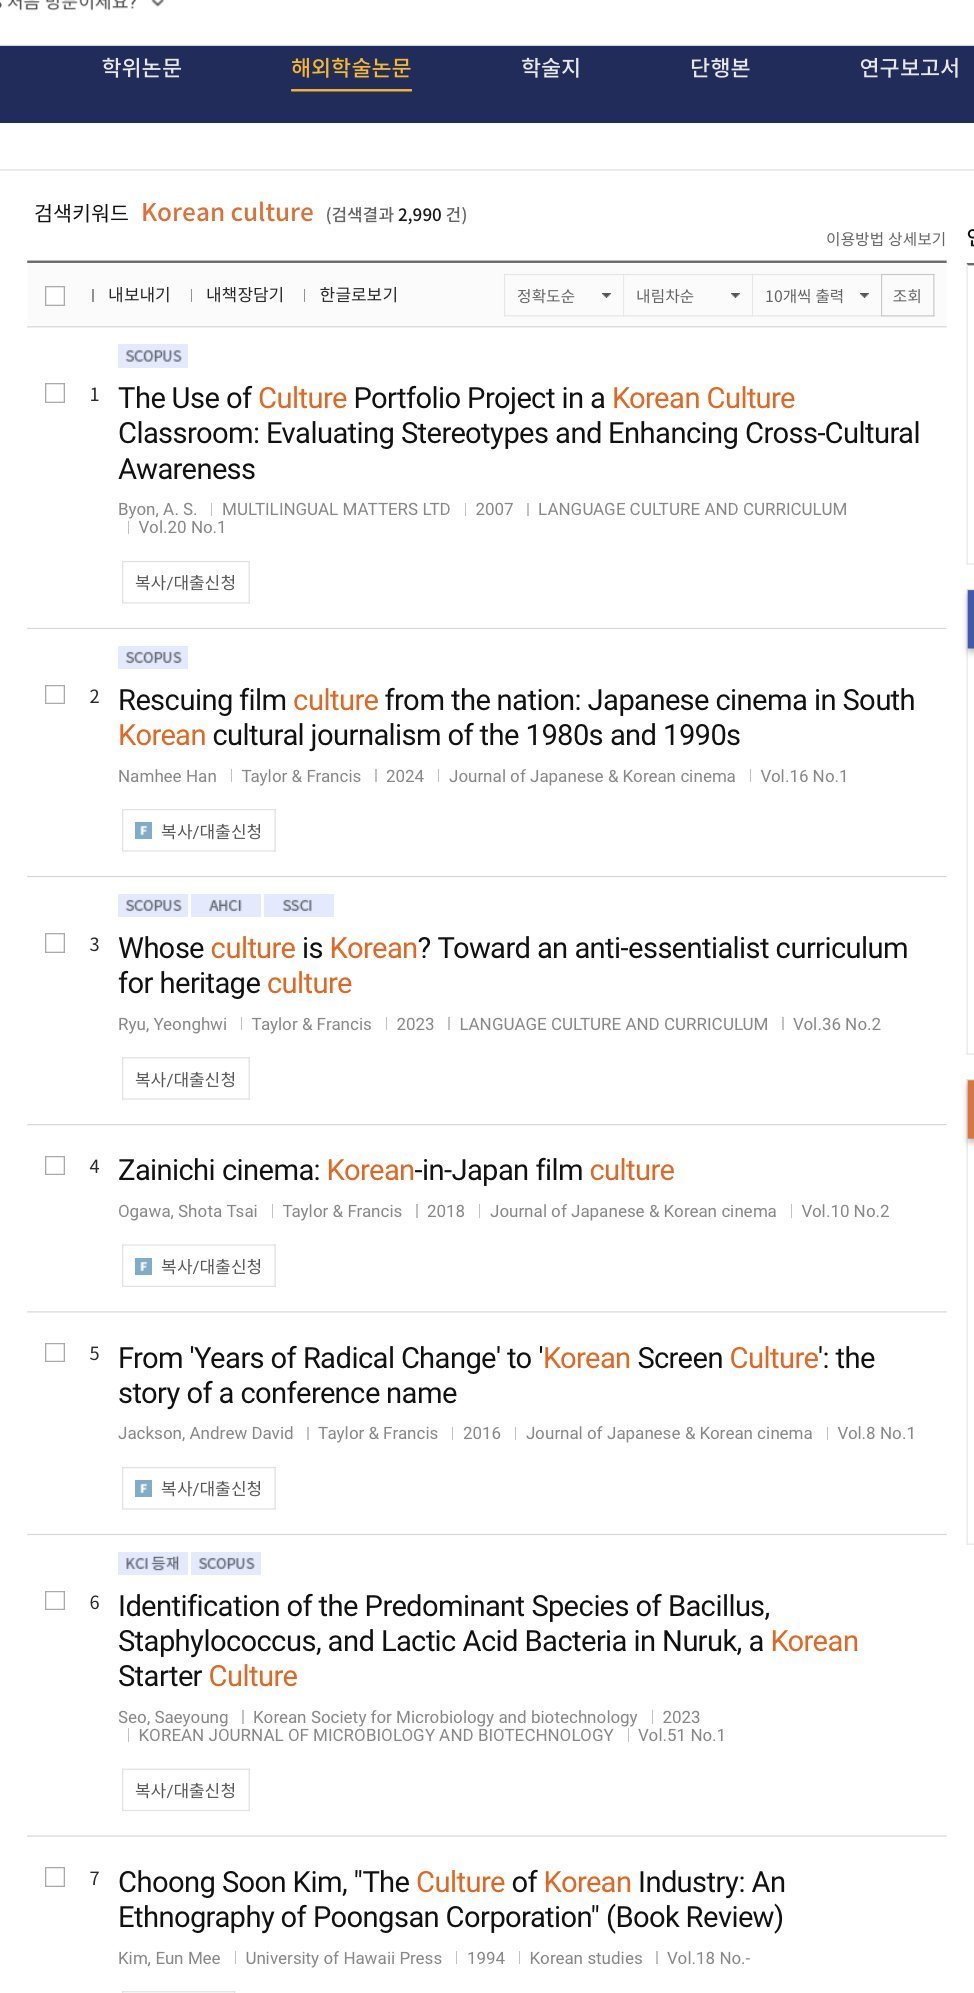Open the 내림차순 order dropdown
This screenshot has width=974, height=1993.
tap(687, 296)
